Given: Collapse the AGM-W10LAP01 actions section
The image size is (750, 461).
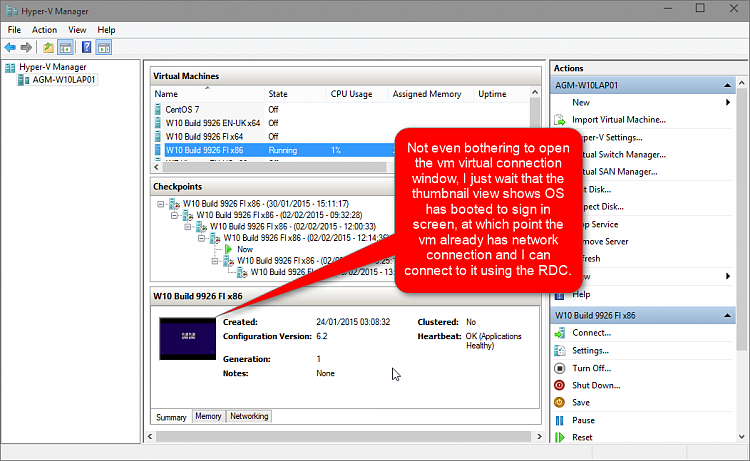Looking at the screenshot, I should [x=727, y=86].
